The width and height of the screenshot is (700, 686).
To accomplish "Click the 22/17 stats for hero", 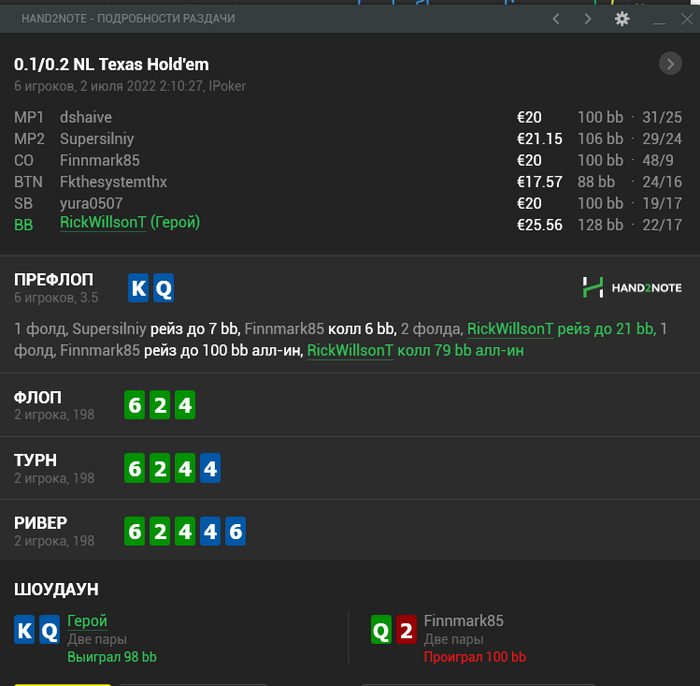I will [x=662, y=225].
